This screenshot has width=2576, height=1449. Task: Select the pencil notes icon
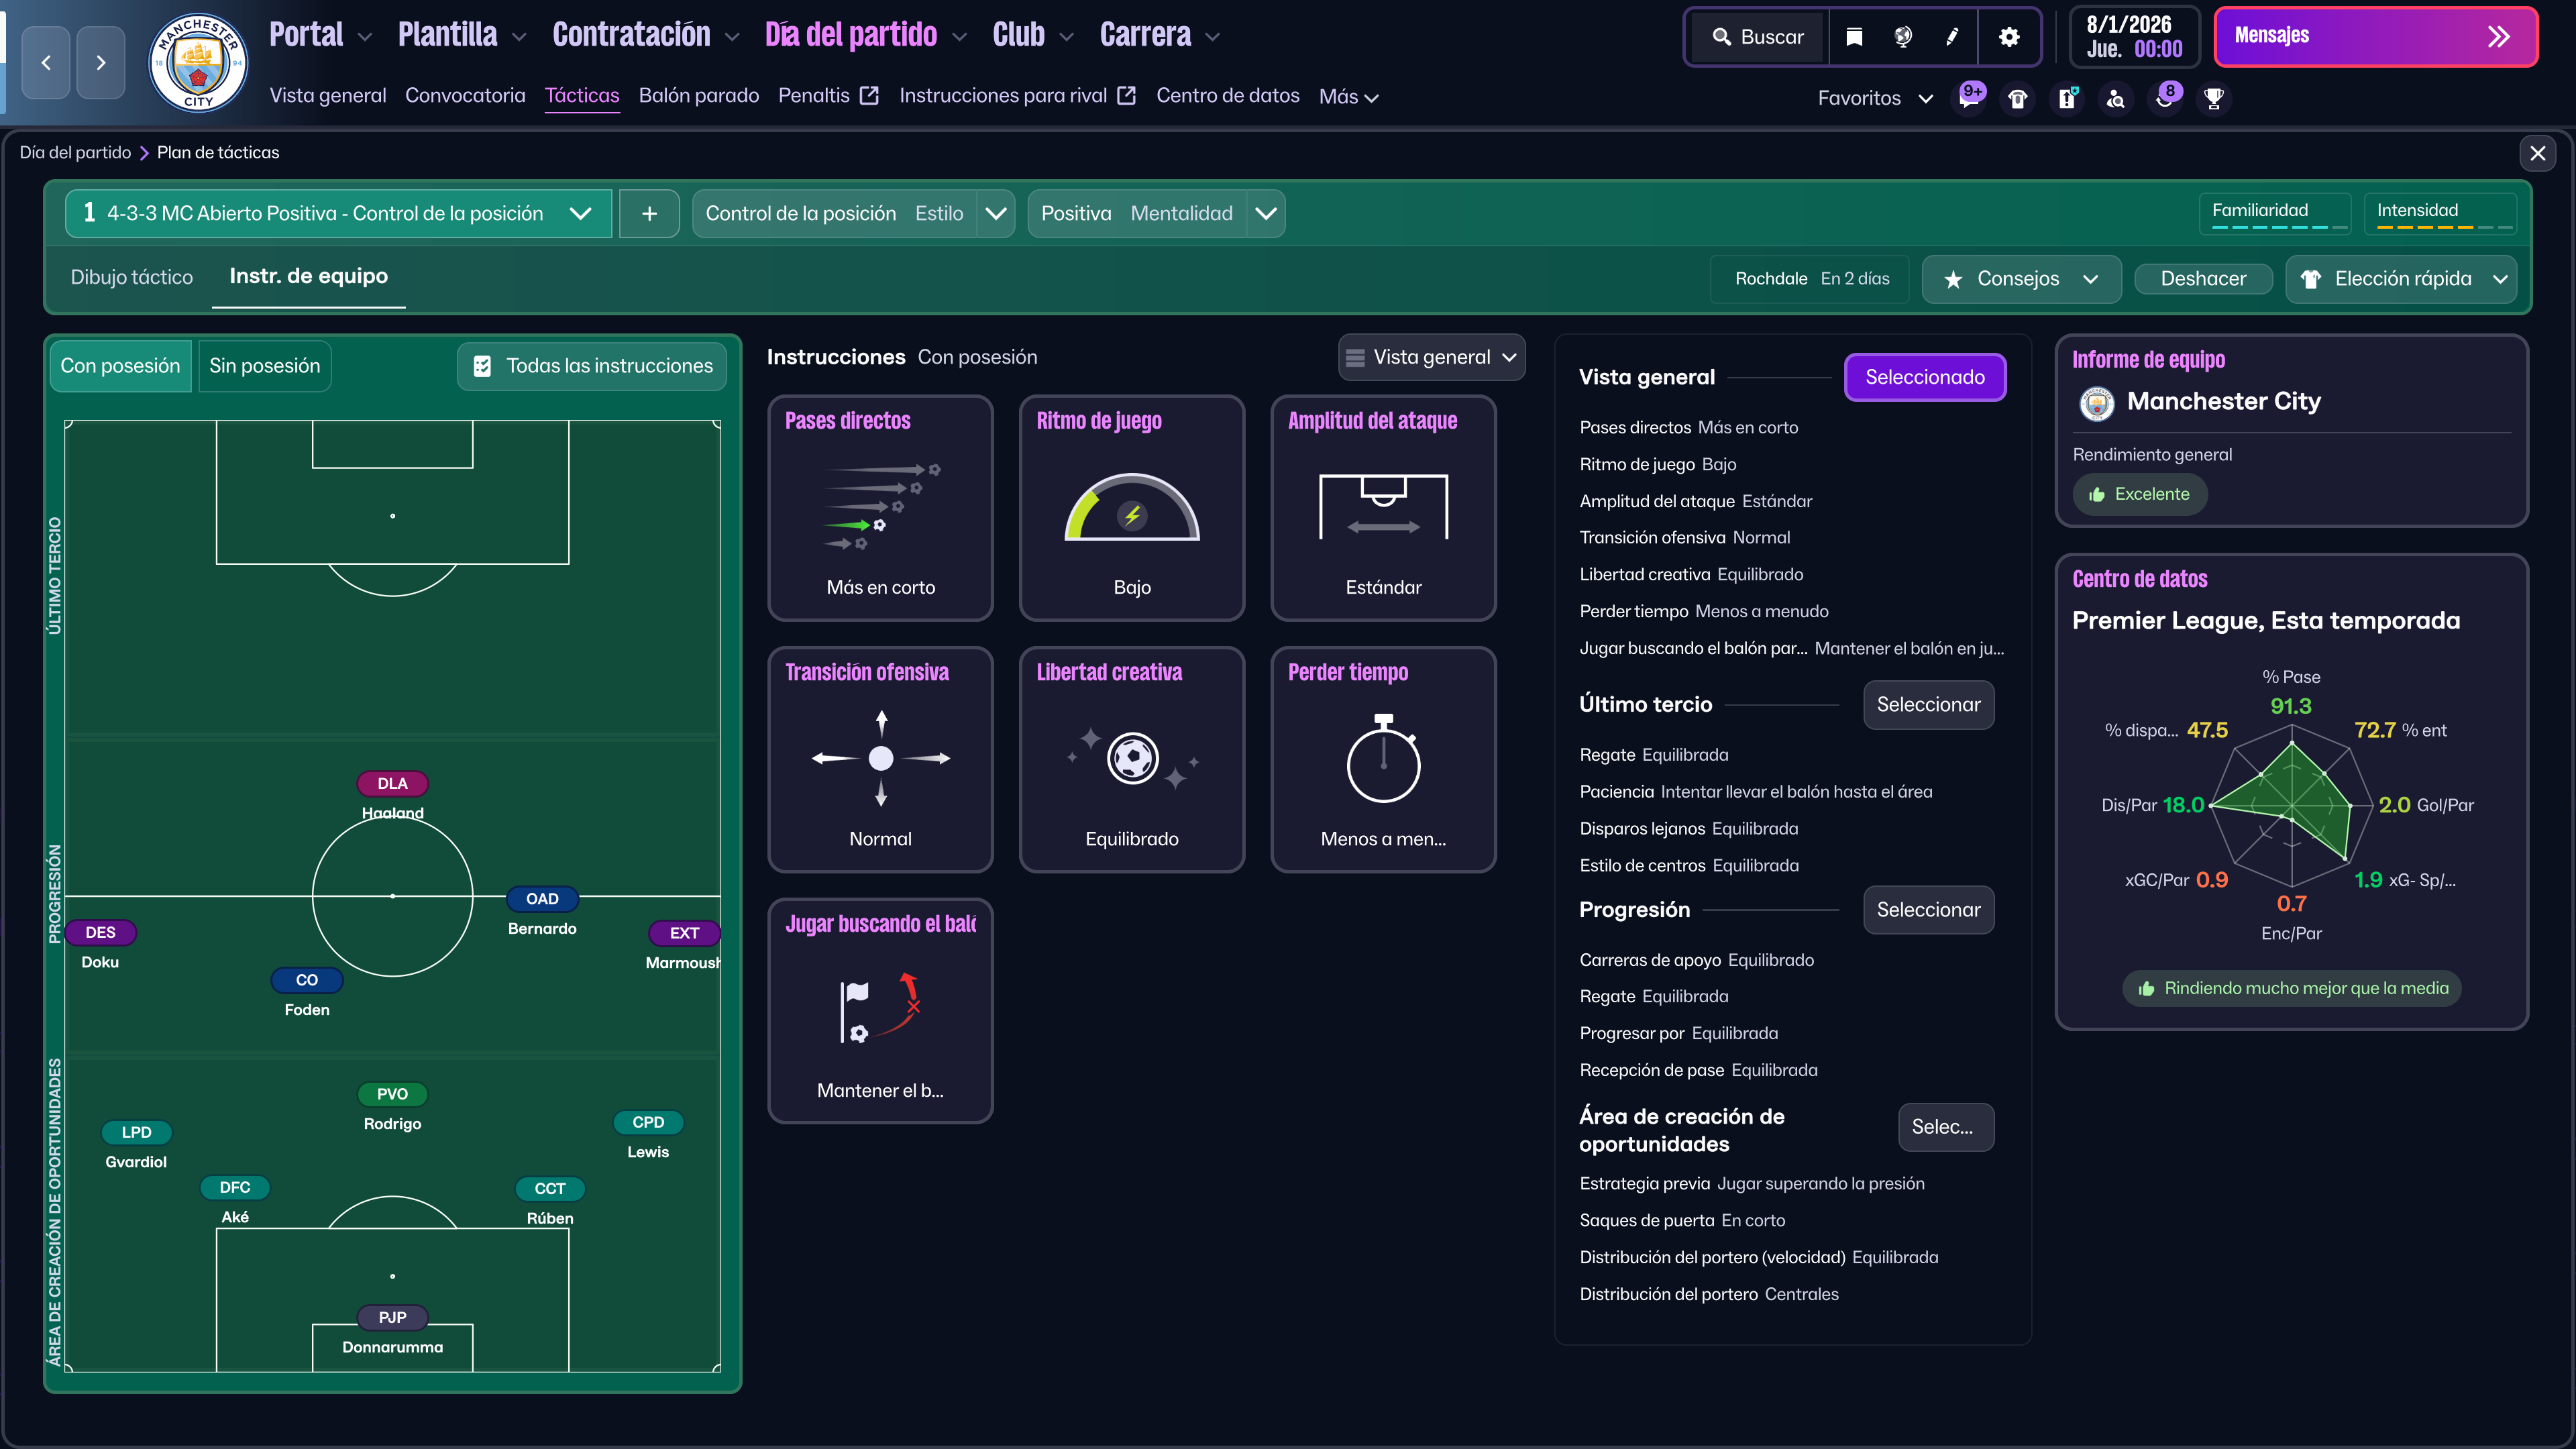(1952, 37)
